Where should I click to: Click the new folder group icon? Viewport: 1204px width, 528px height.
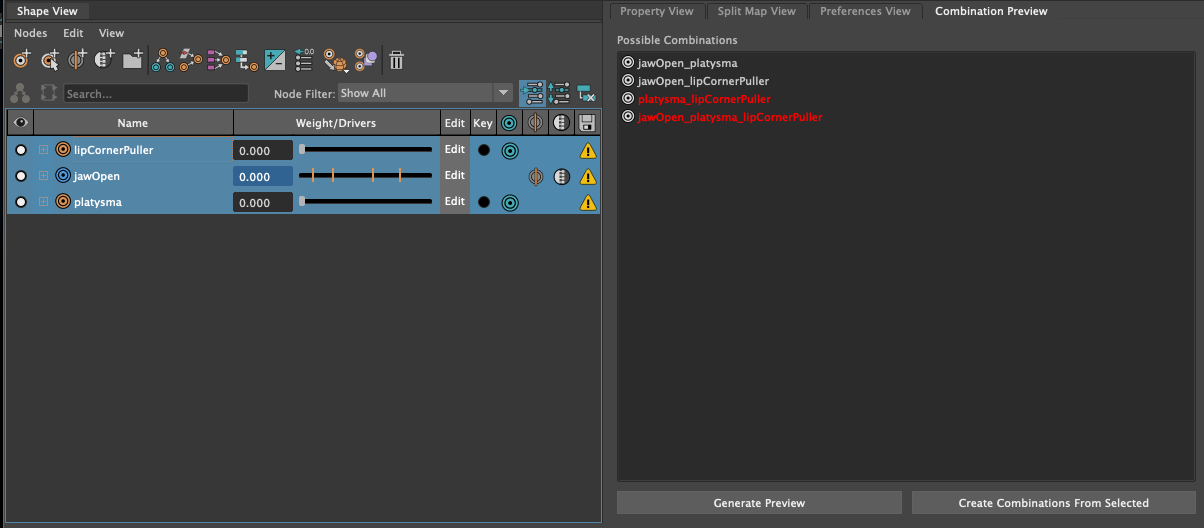[x=132, y=60]
